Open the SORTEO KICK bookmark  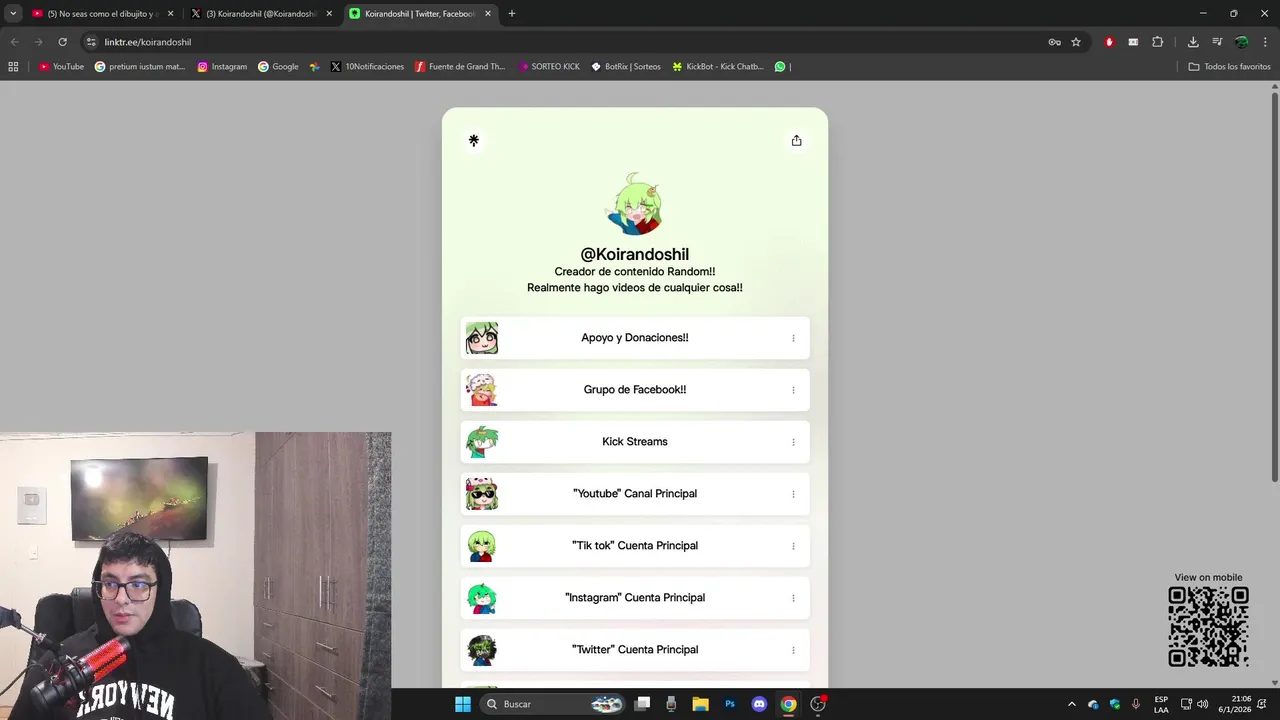click(x=549, y=67)
